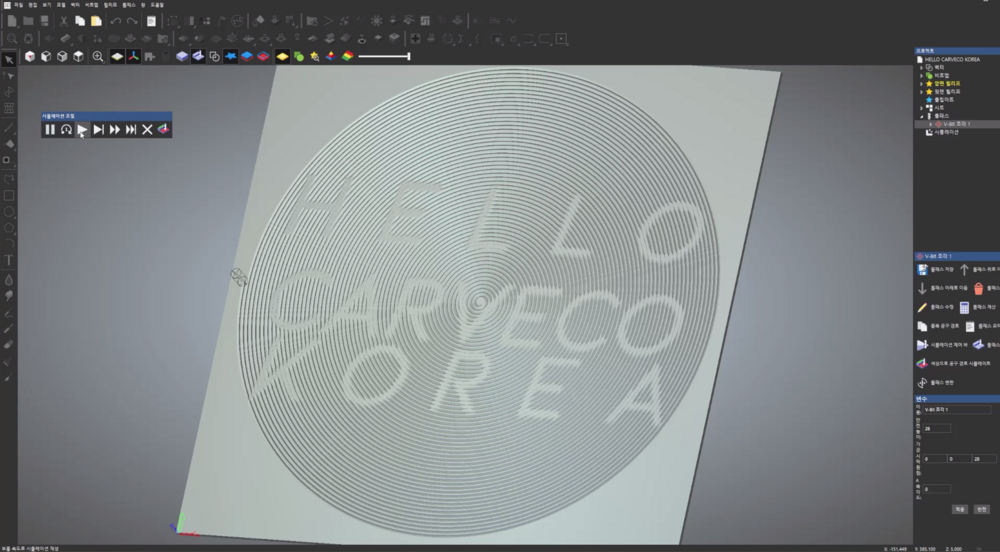The image size is (1000, 552).
Task: Skip the simulation to the end
Action: (x=131, y=129)
